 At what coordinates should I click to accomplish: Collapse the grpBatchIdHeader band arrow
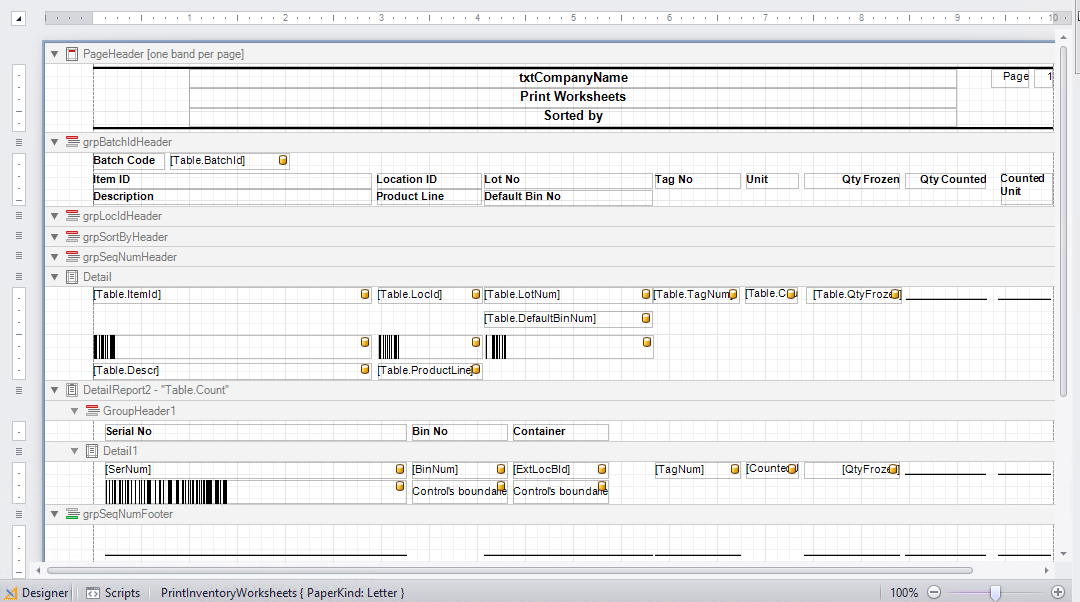tap(55, 142)
